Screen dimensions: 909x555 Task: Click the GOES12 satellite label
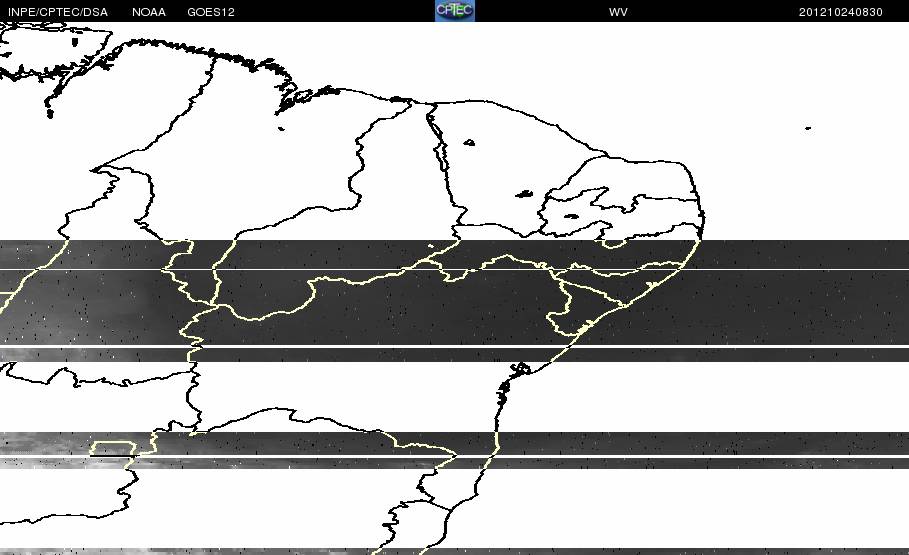[x=211, y=12]
